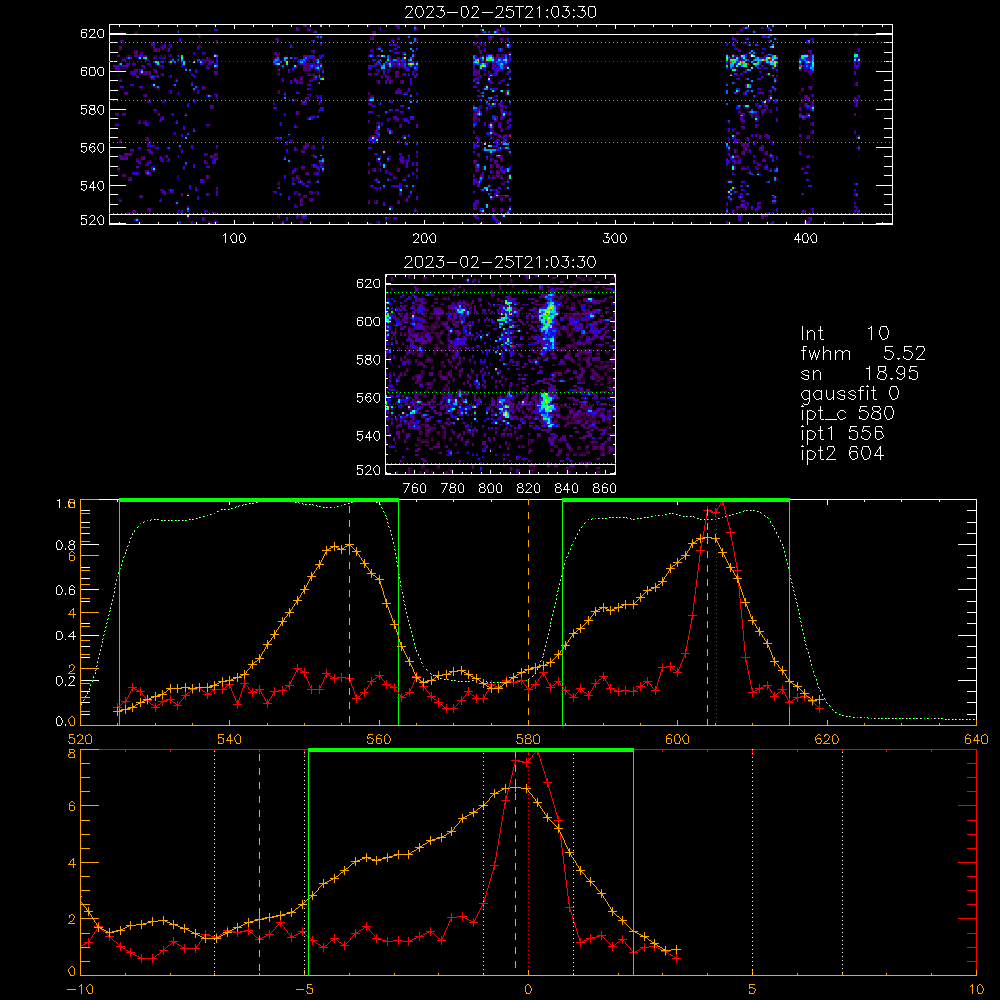Click x-axis label 800 on middle image
Screen dimensions: 1000x1000
490,489
